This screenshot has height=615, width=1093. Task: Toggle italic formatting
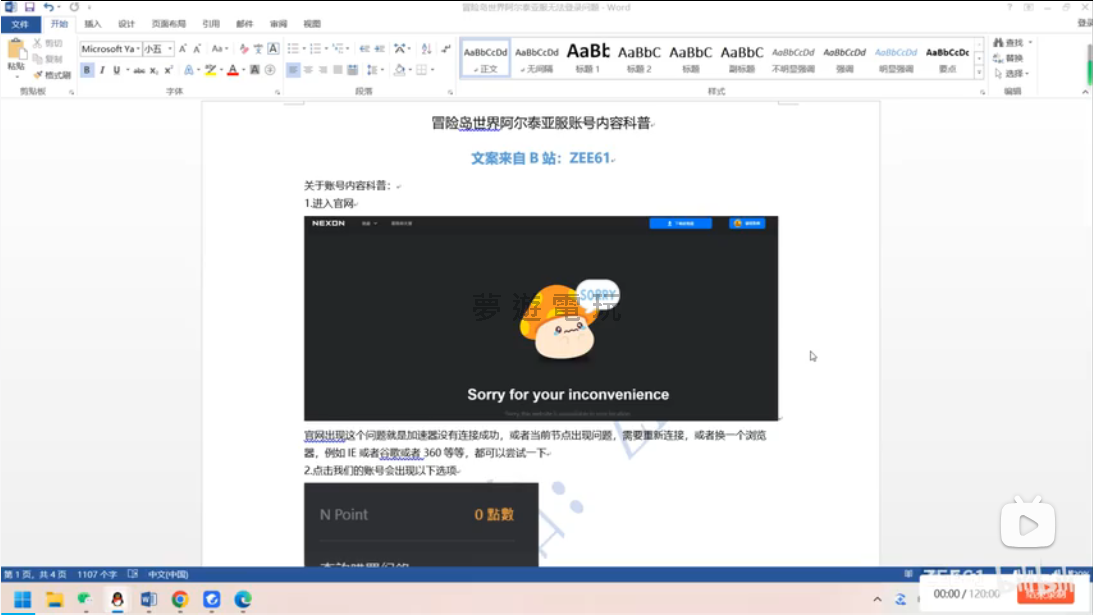(102, 70)
